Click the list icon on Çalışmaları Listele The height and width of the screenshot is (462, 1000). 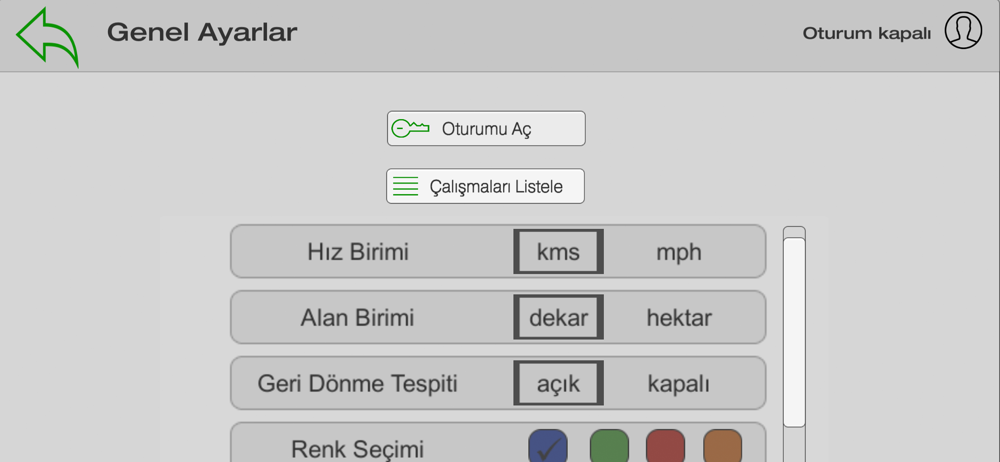(x=405, y=187)
